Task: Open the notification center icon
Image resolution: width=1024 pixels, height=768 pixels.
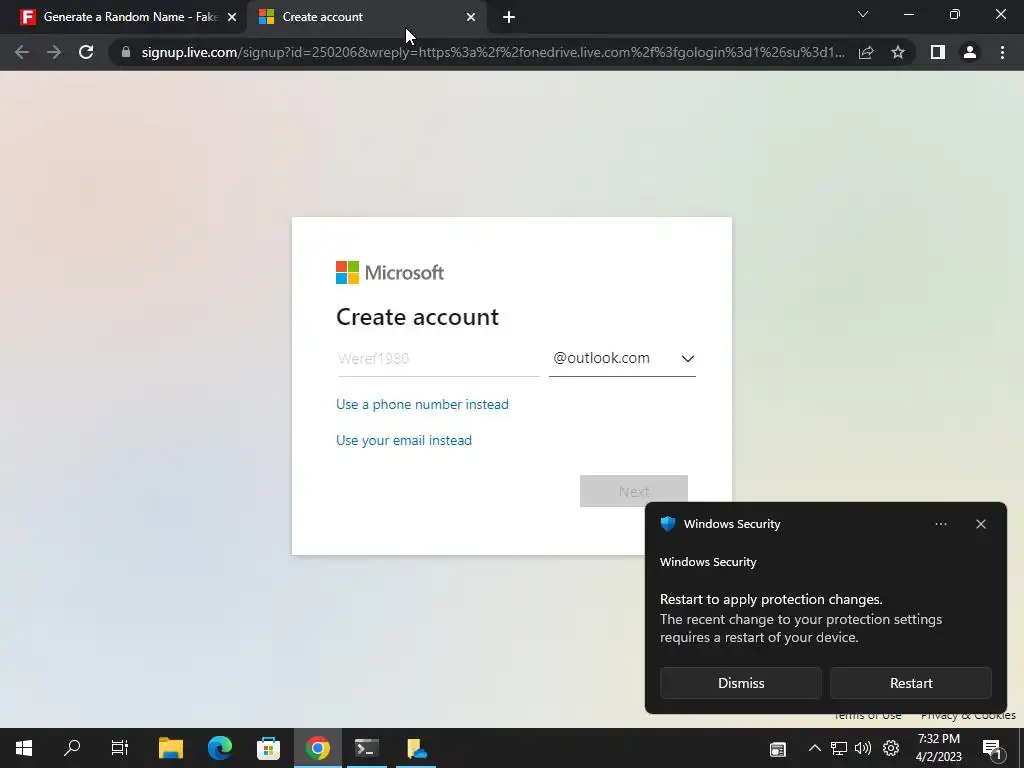Action: pyautogui.click(x=993, y=749)
